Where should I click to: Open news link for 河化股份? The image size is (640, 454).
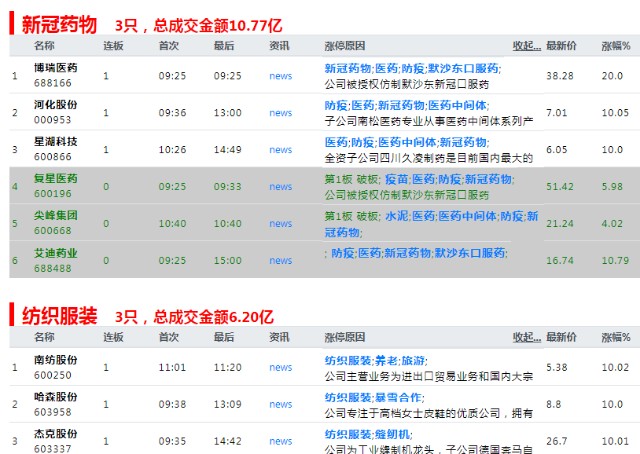tap(280, 113)
